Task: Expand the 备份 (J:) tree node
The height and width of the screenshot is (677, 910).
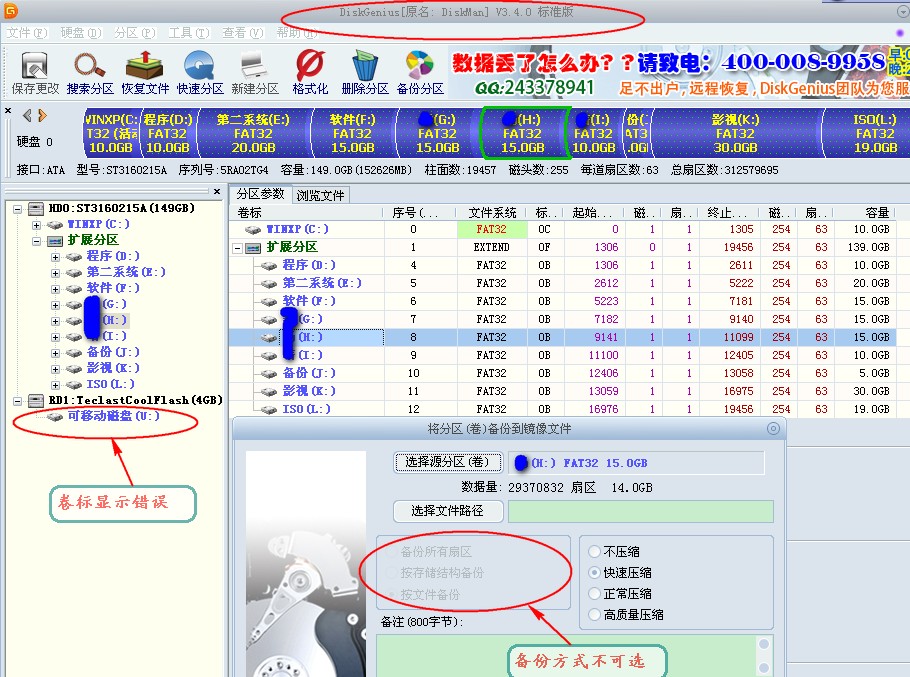Action: point(55,353)
